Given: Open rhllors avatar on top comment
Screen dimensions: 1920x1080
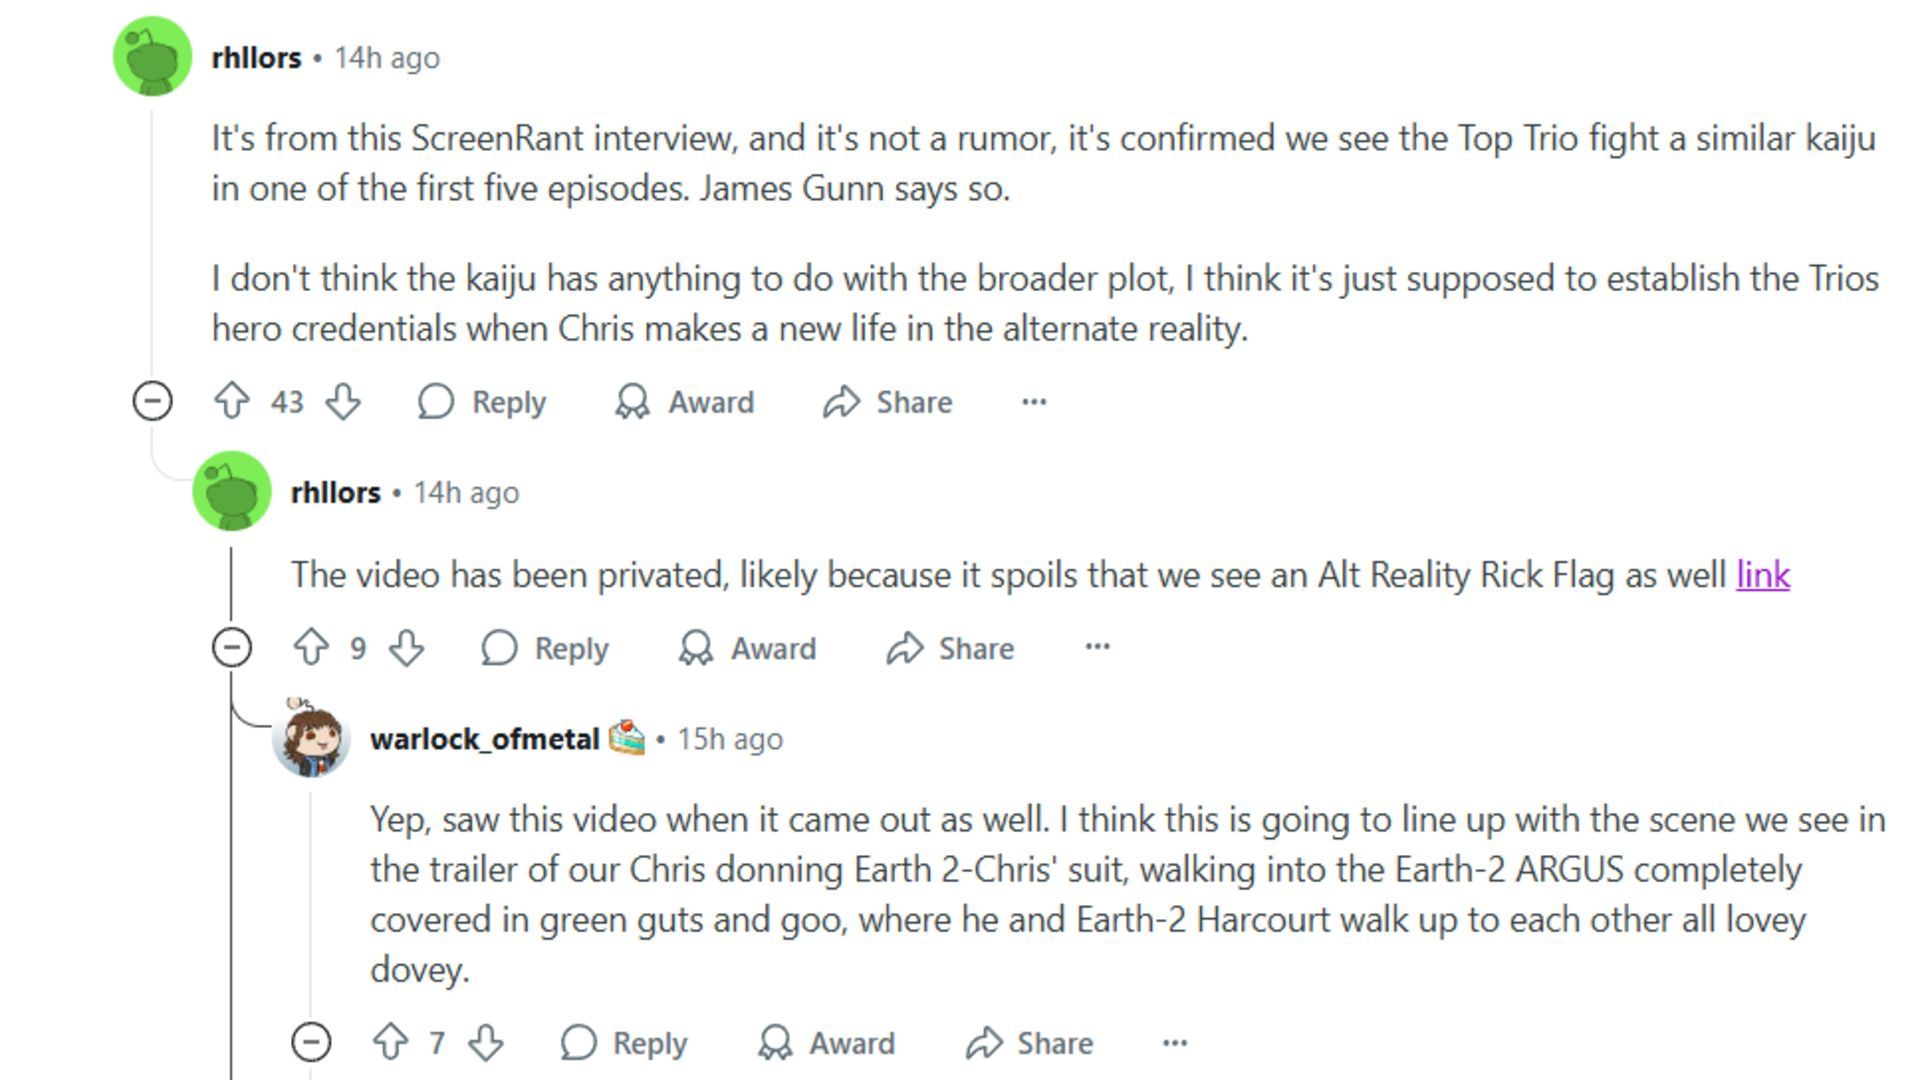Looking at the screenshot, I should (x=152, y=57).
